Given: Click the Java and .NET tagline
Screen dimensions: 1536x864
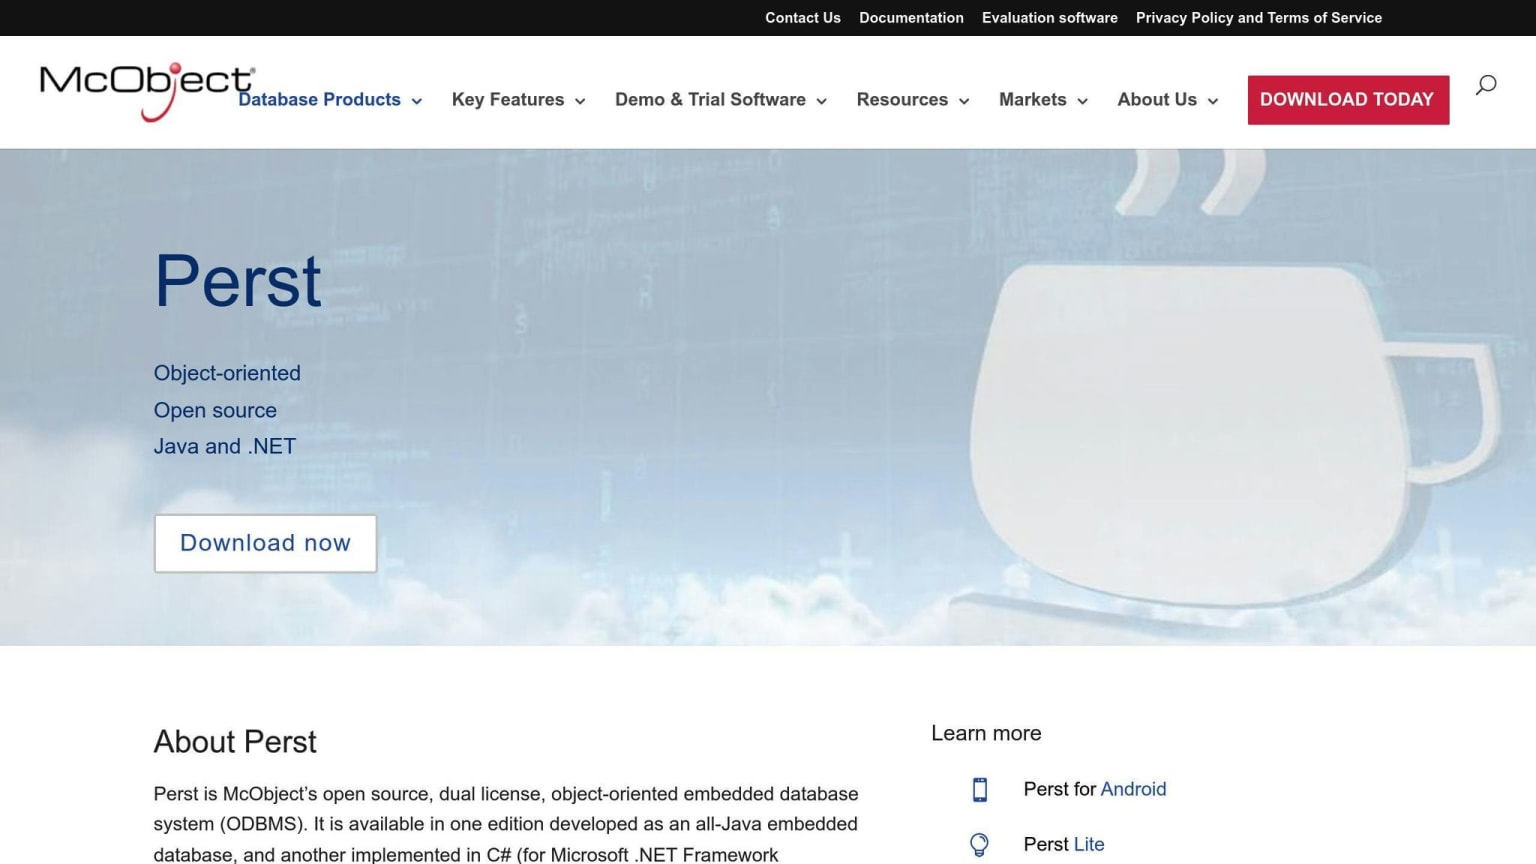Looking at the screenshot, I should pyautogui.click(x=225, y=446).
